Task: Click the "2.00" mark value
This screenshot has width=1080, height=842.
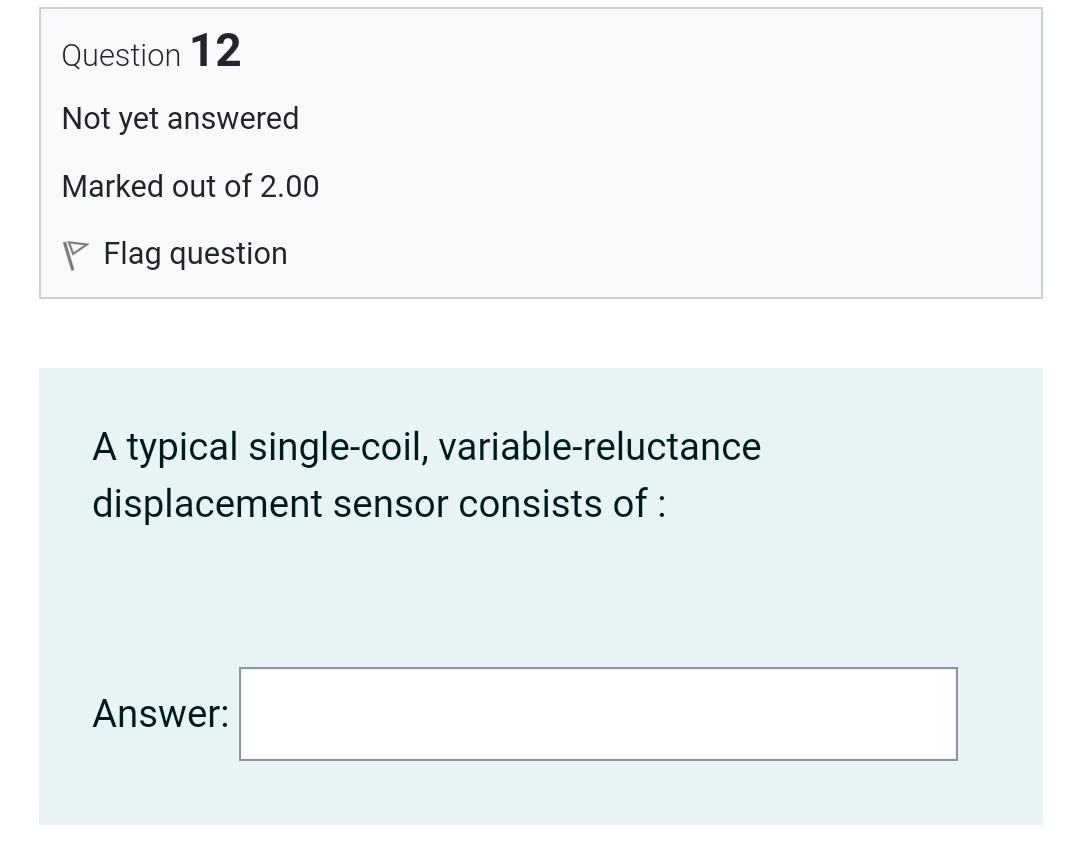Action: pos(289,187)
